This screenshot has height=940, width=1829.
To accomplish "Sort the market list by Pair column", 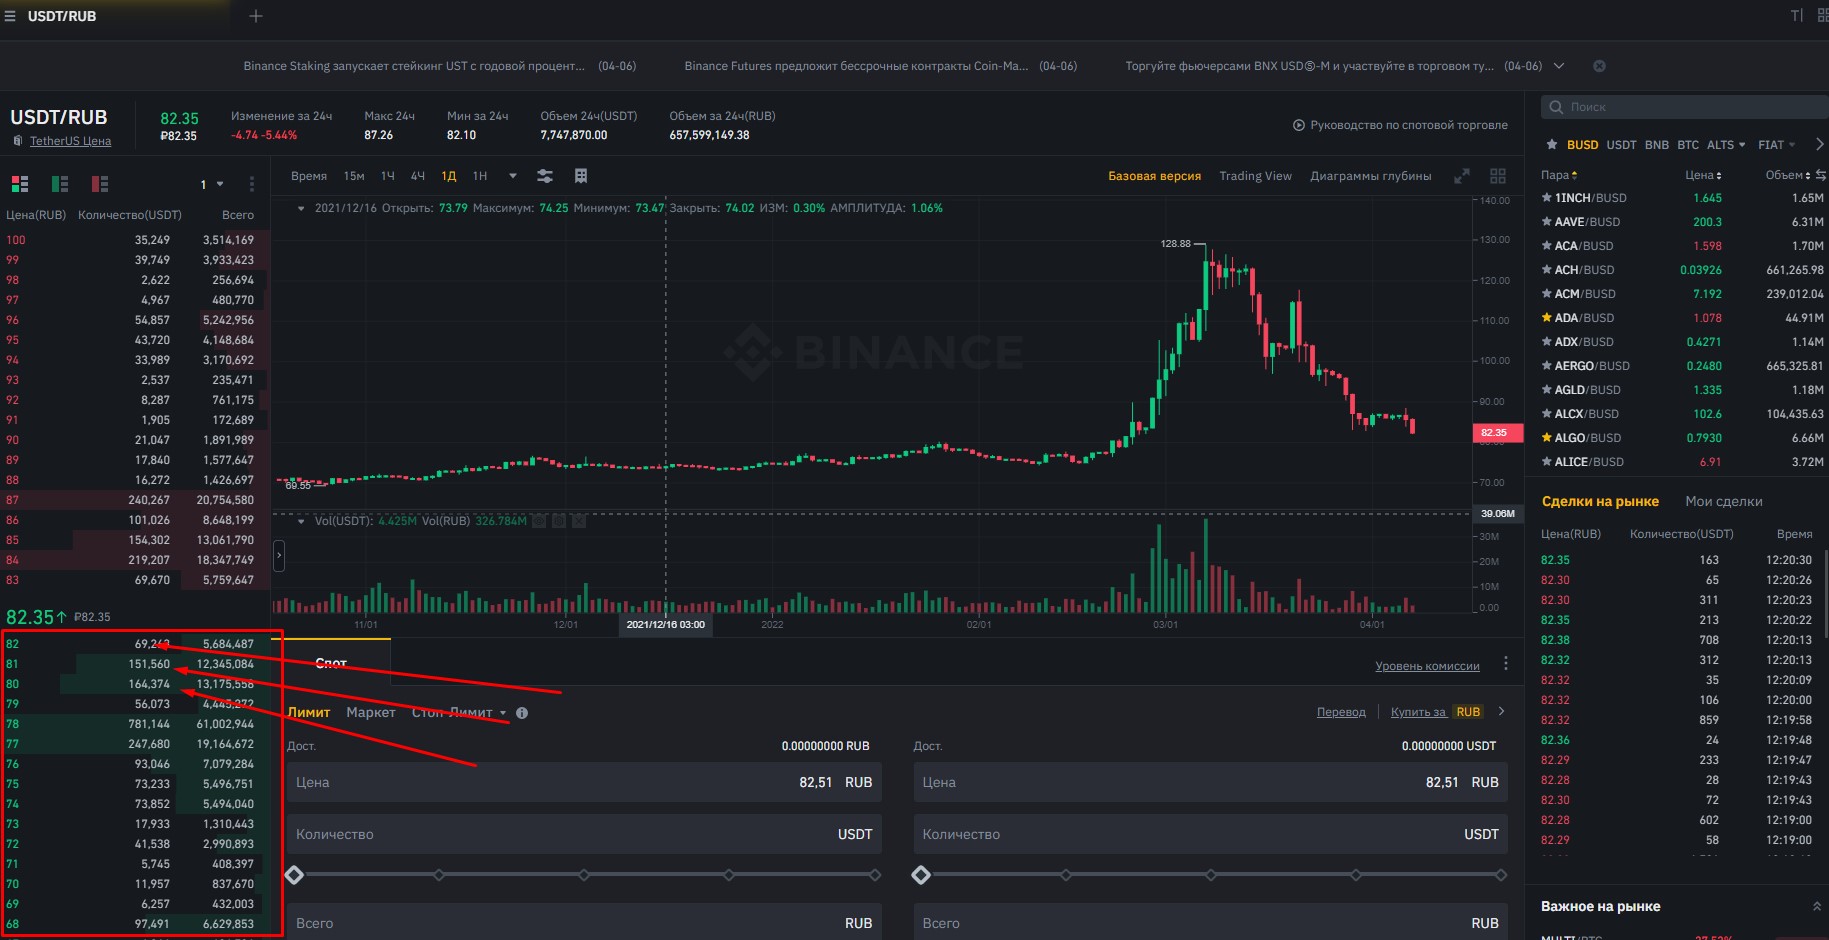I will [1559, 175].
